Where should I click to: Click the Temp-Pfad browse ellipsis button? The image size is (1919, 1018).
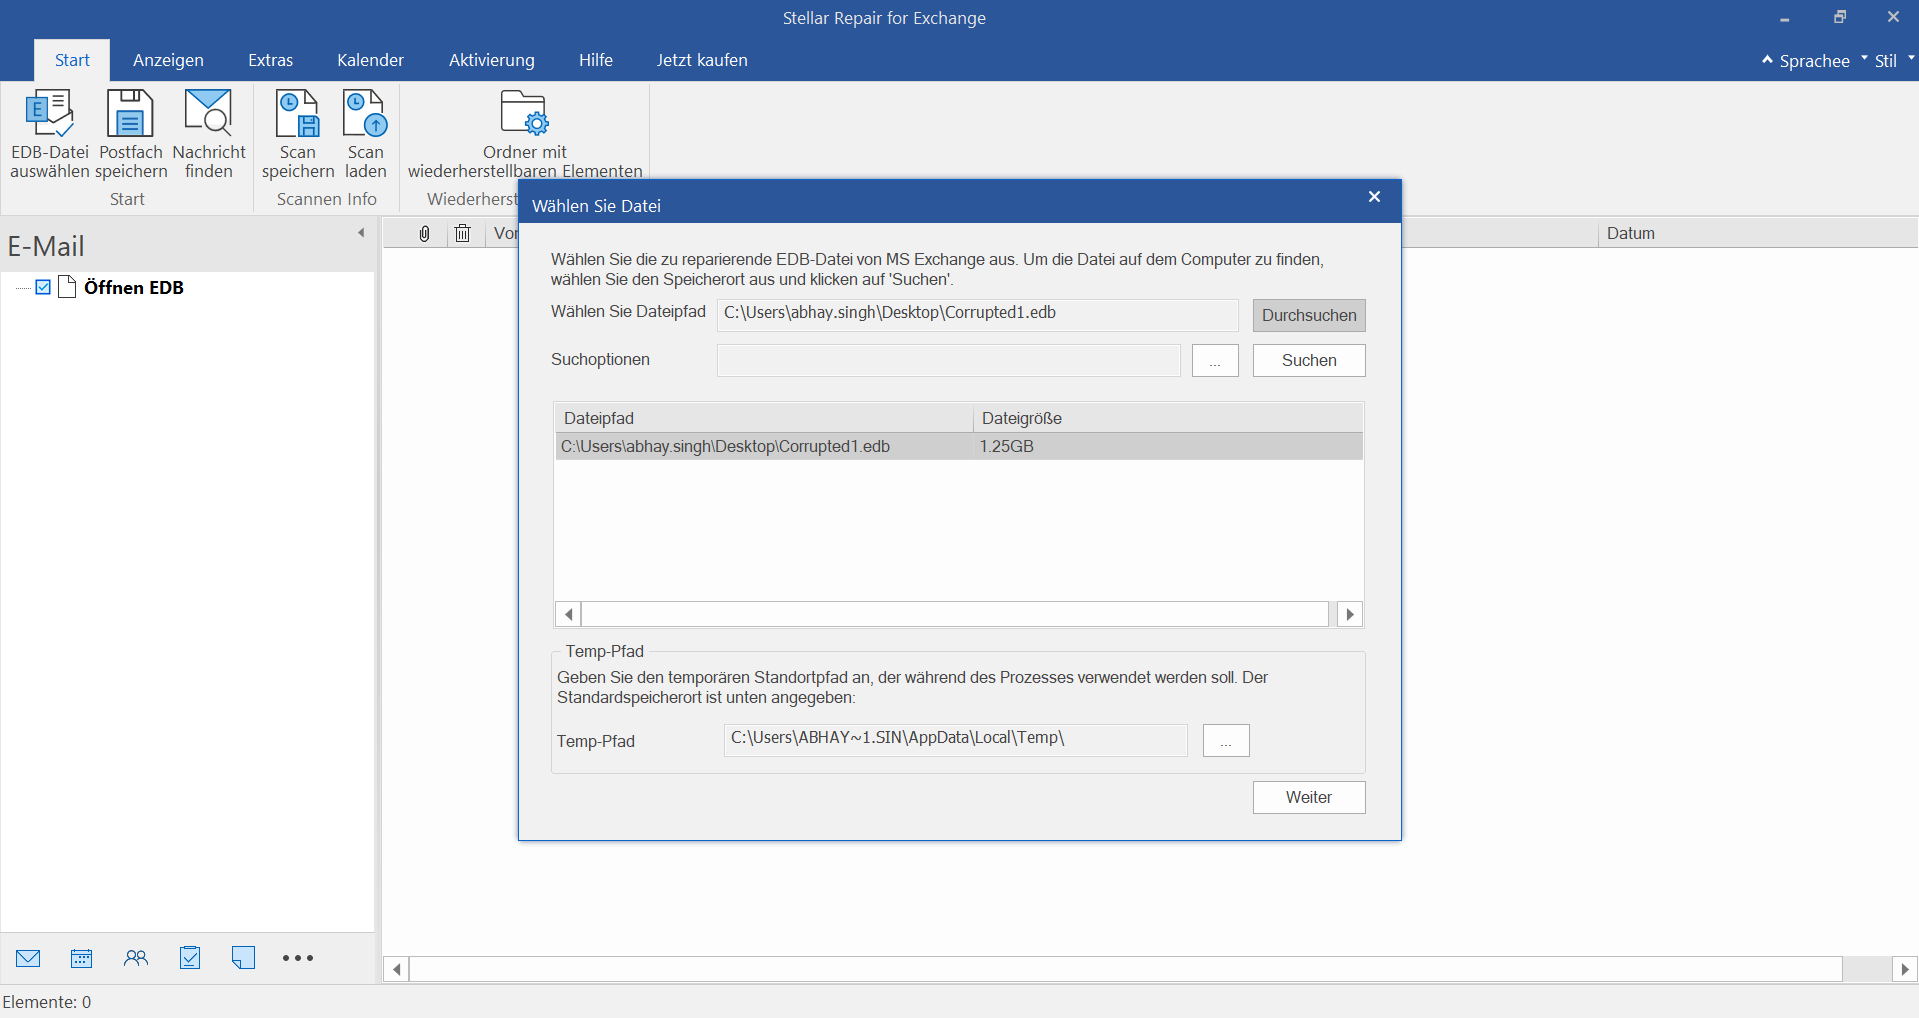point(1226,740)
